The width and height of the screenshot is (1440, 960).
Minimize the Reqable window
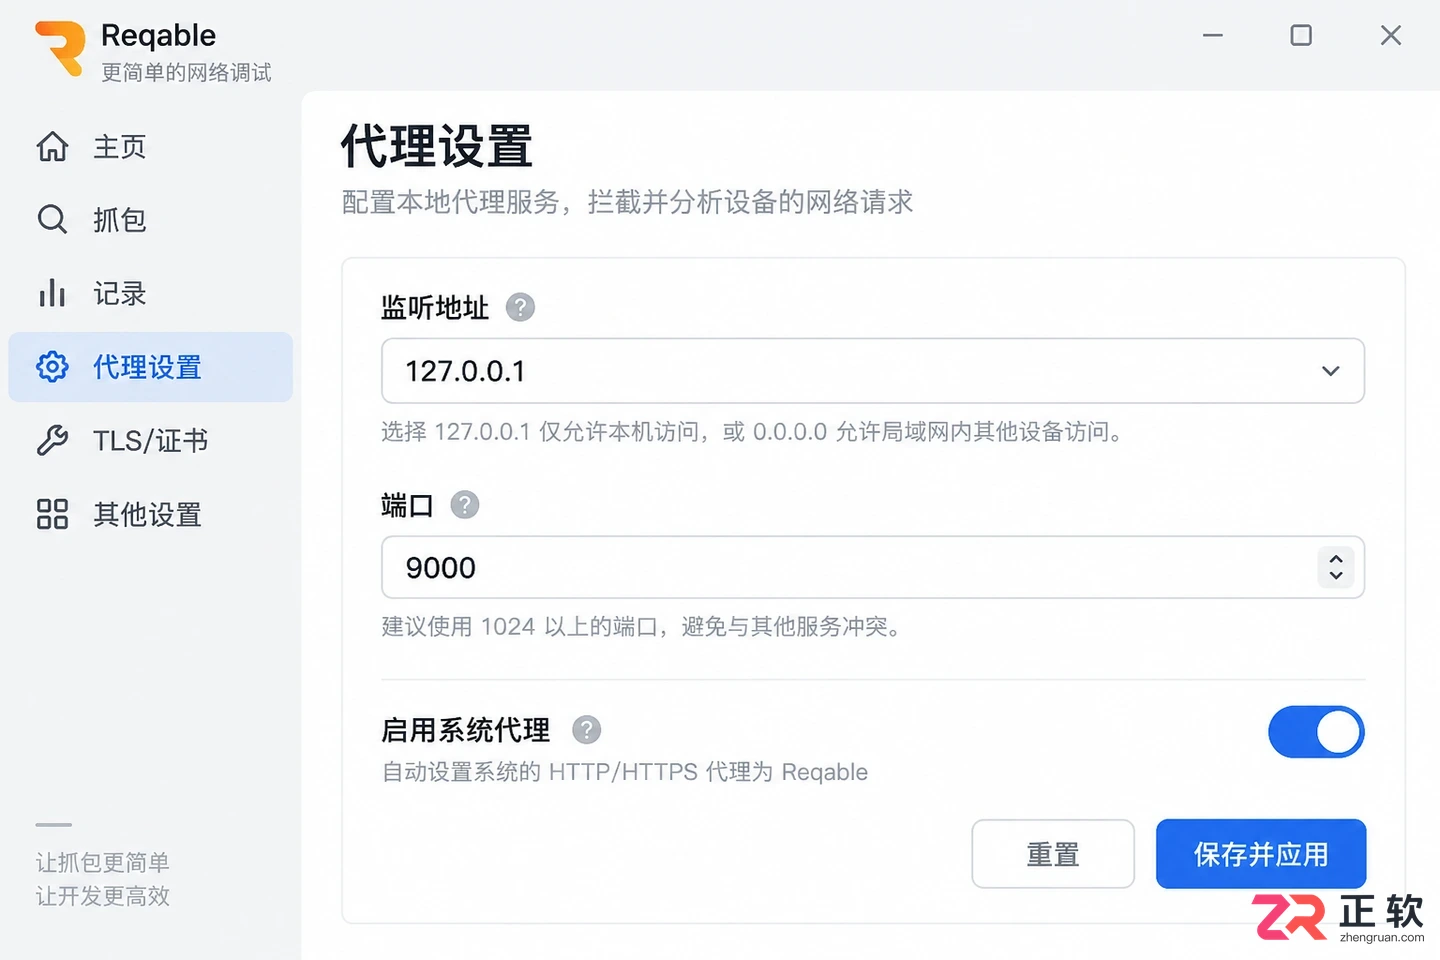pyautogui.click(x=1213, y=35)
